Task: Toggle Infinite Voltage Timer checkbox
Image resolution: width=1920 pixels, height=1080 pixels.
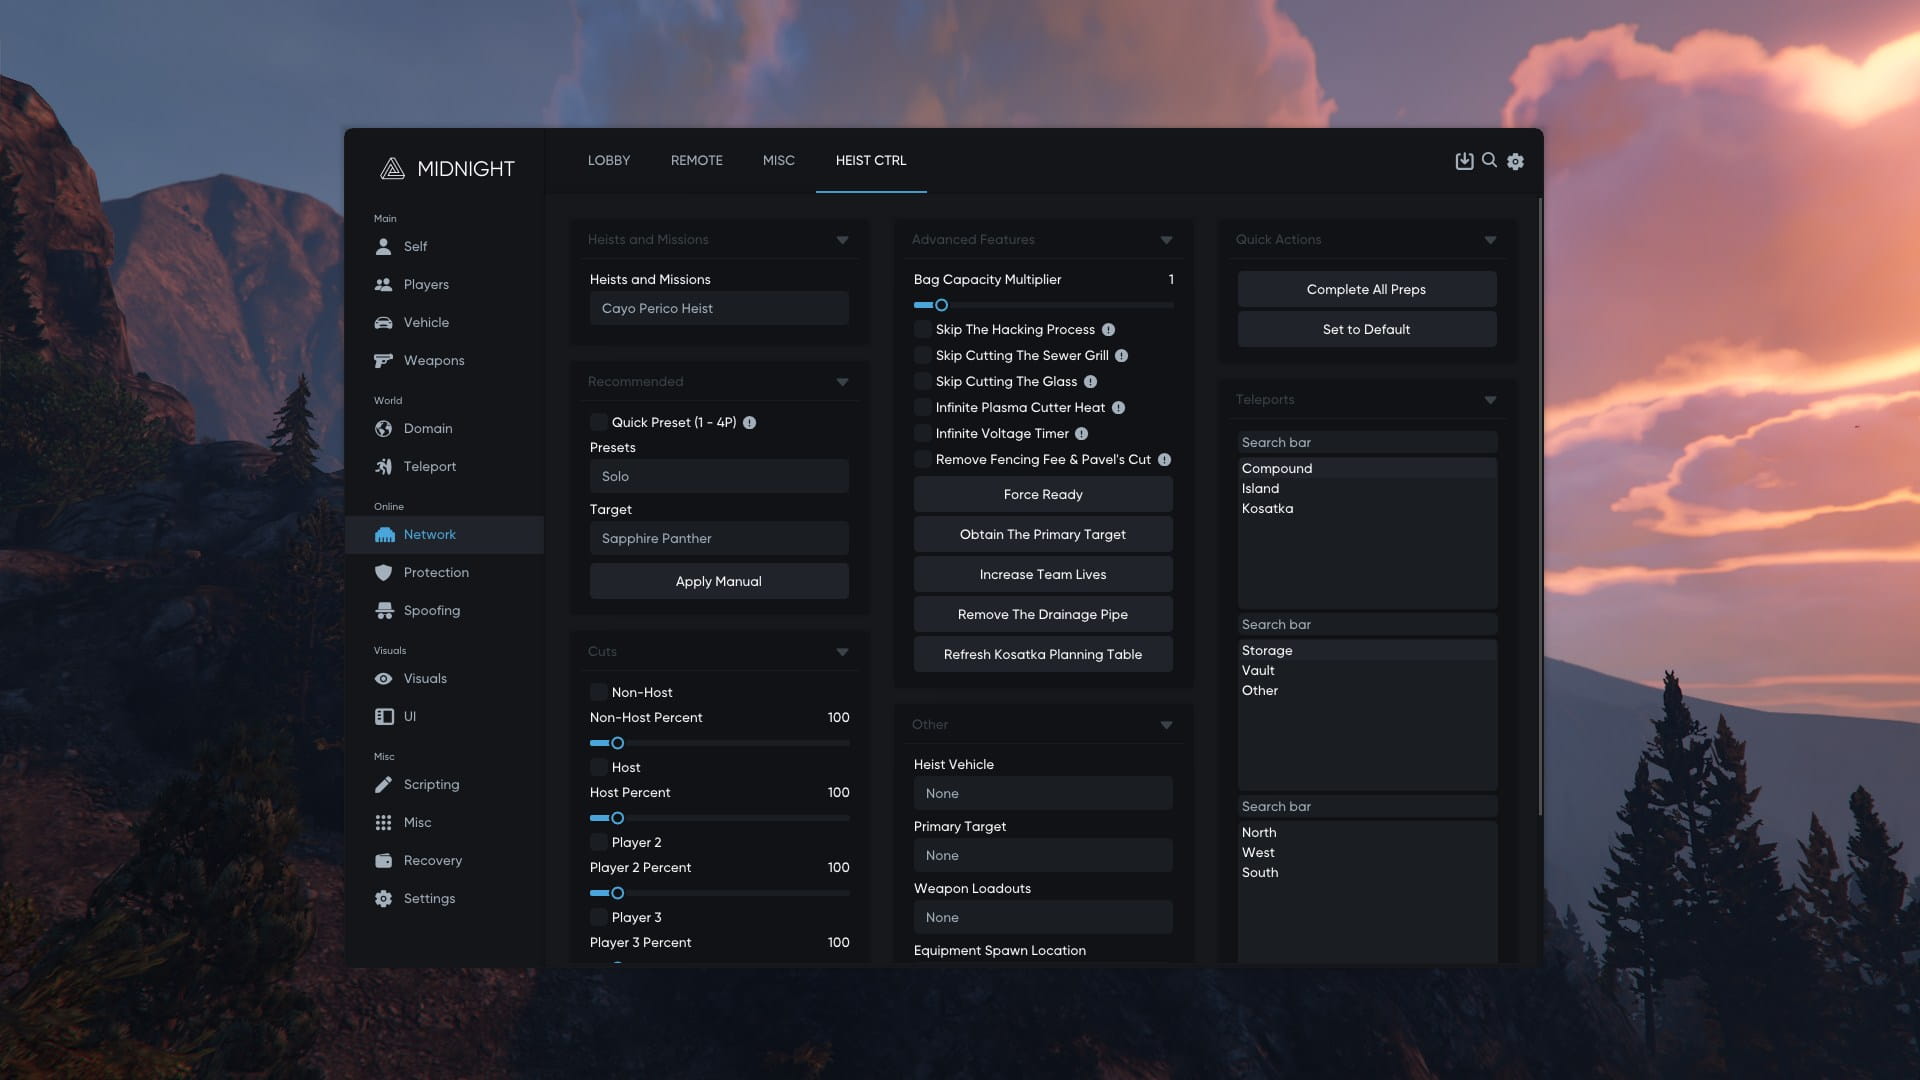Action: point(922,434)
